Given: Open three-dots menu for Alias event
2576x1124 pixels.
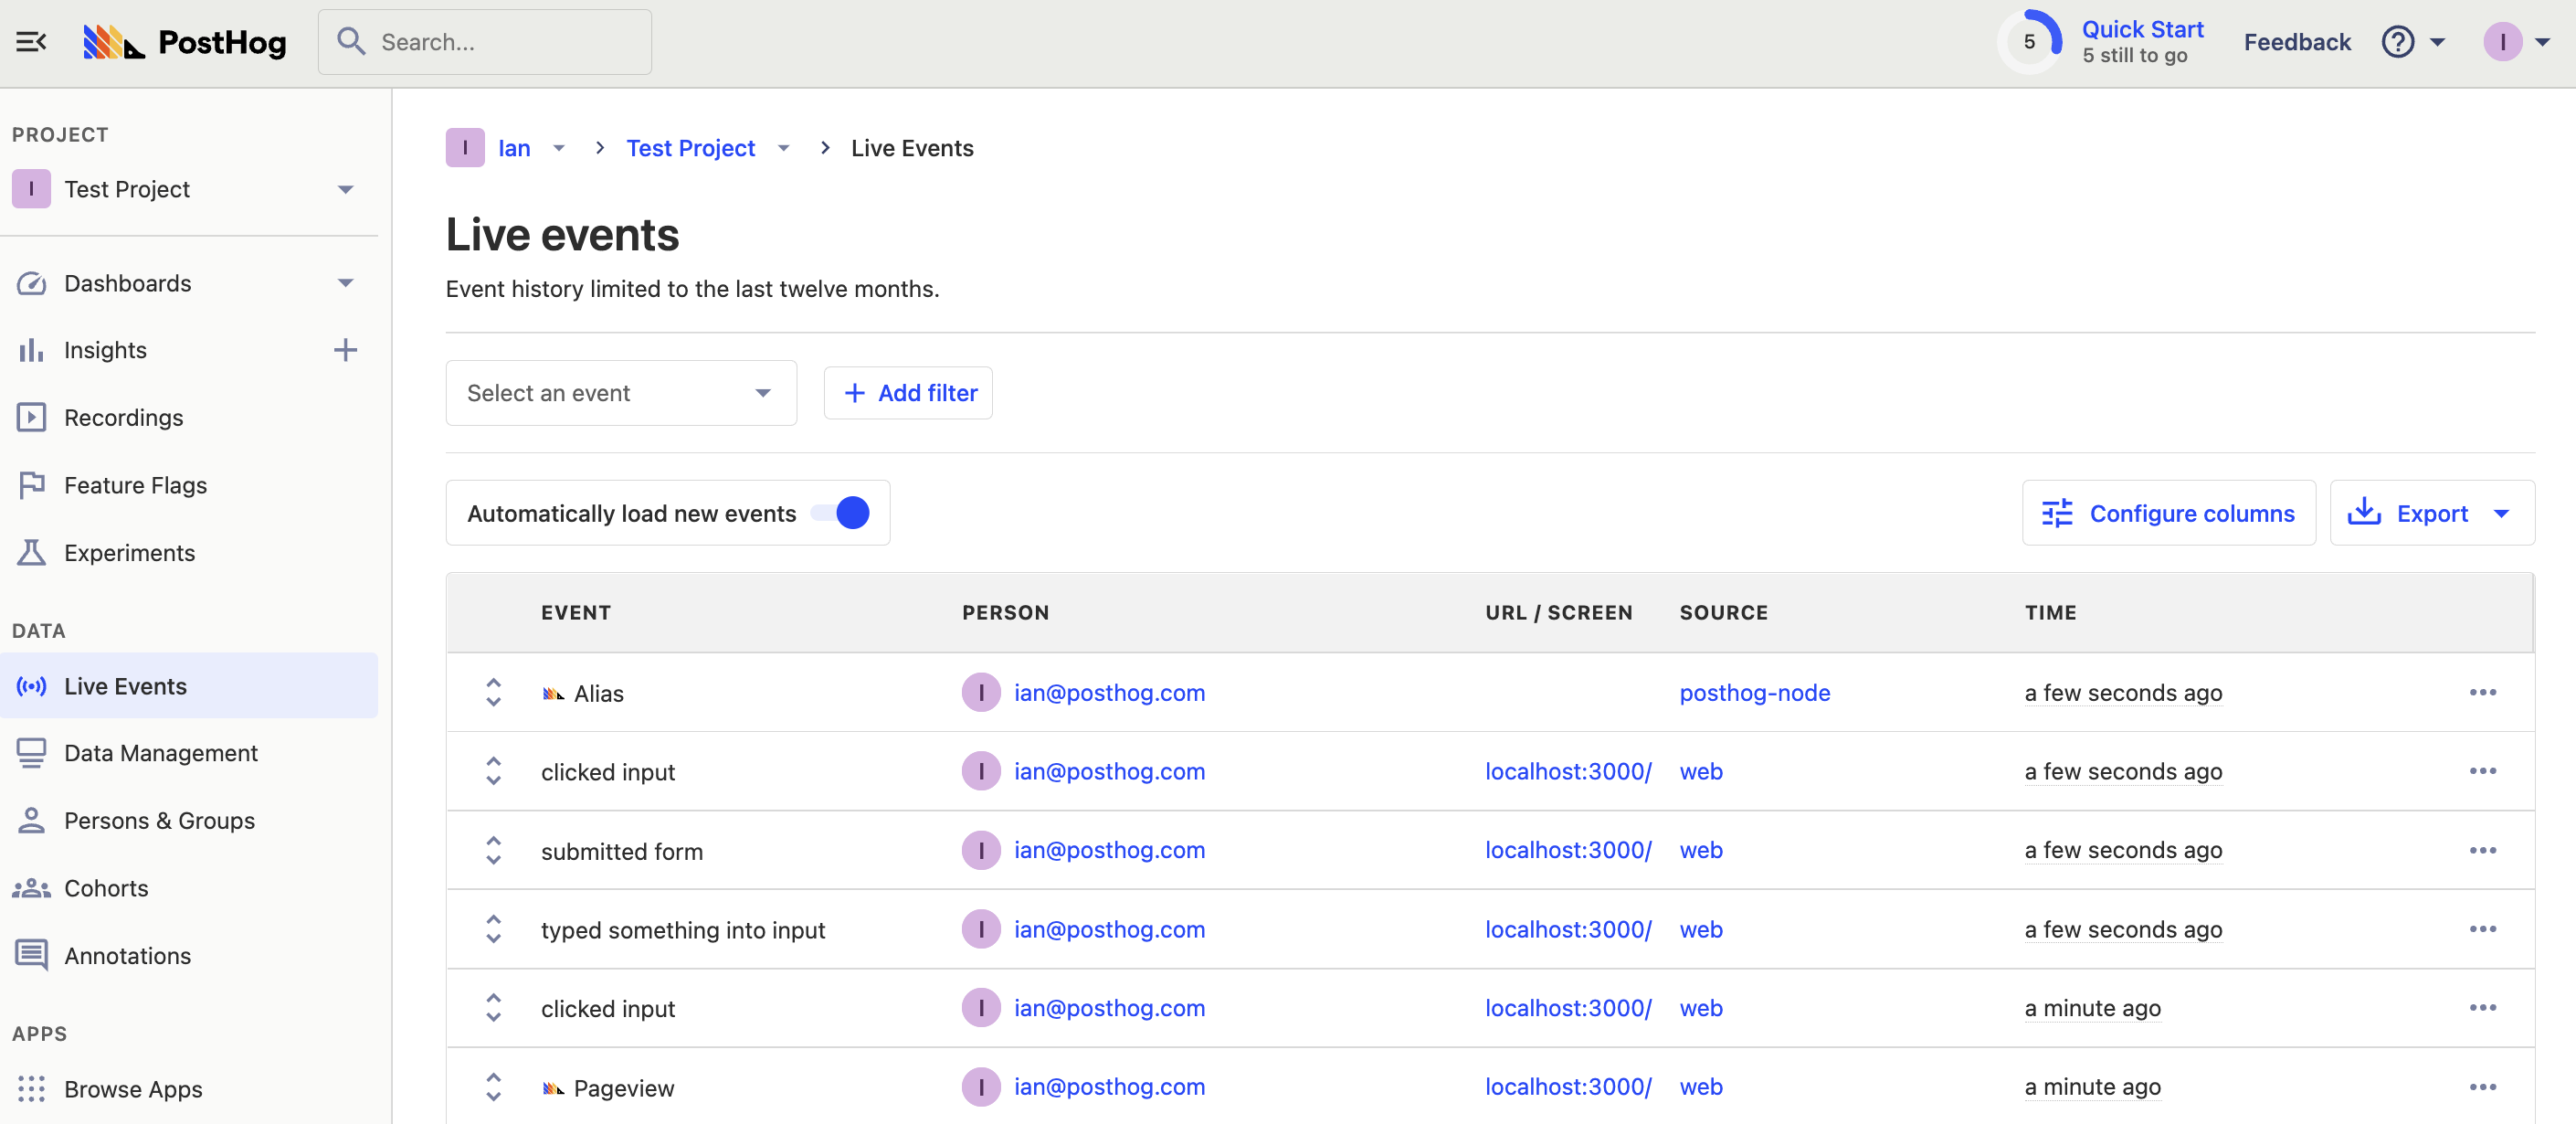Looking at the screenshot, I should click(2482, 692).
